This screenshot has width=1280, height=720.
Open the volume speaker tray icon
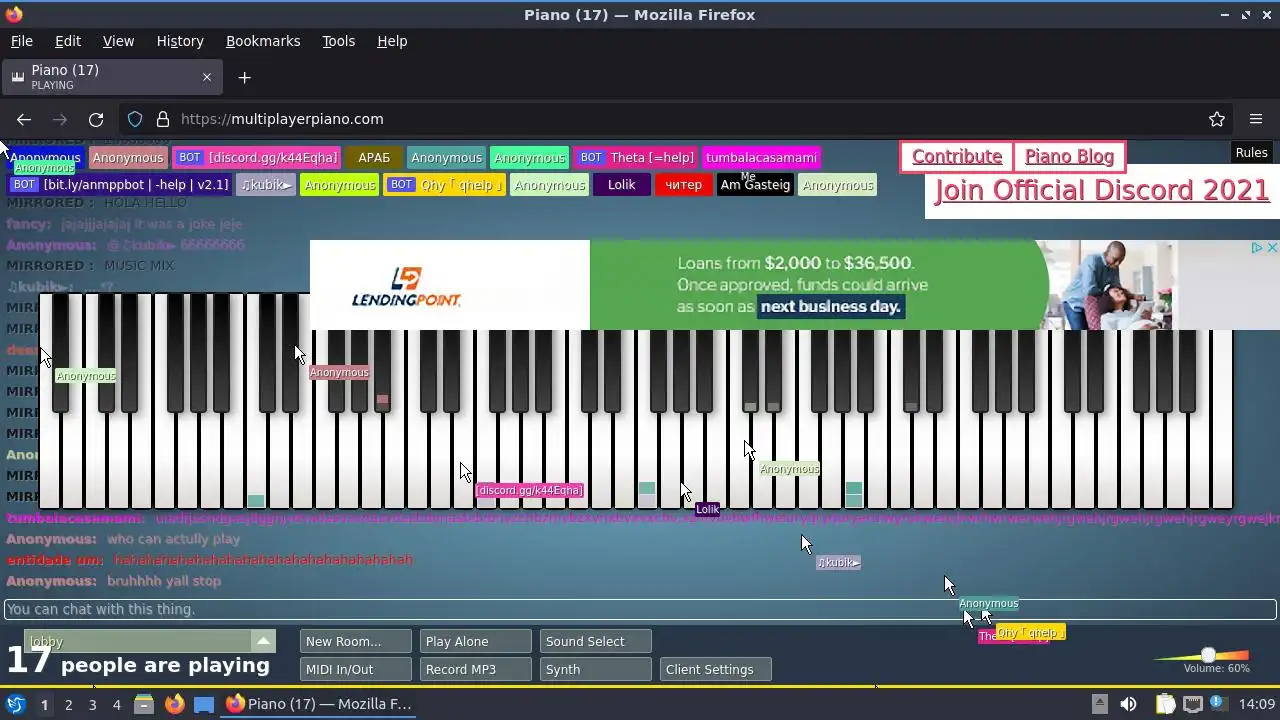point(1128,704)
